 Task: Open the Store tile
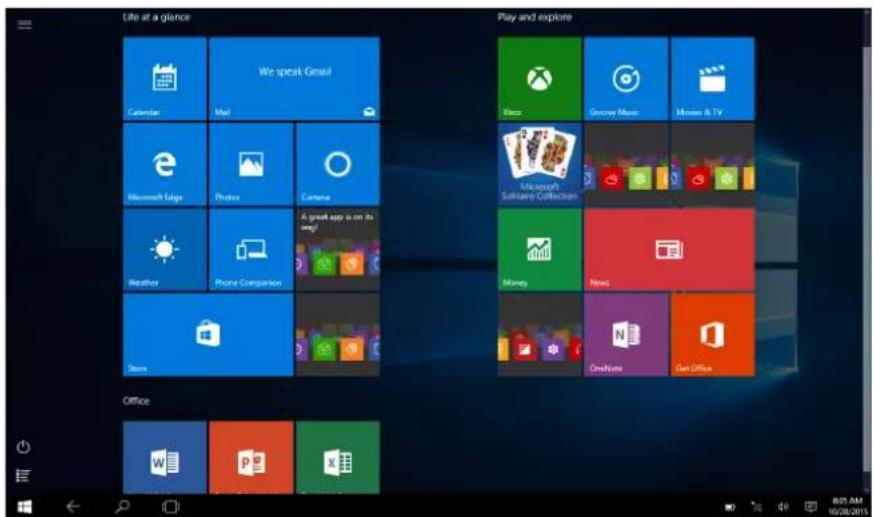click(207, 335)
